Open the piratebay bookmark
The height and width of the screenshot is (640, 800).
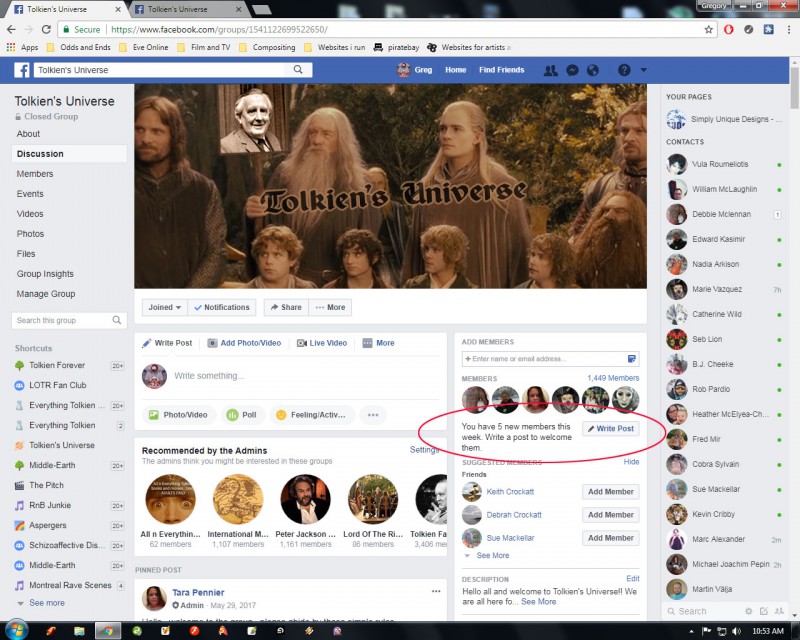click(396, 47)
